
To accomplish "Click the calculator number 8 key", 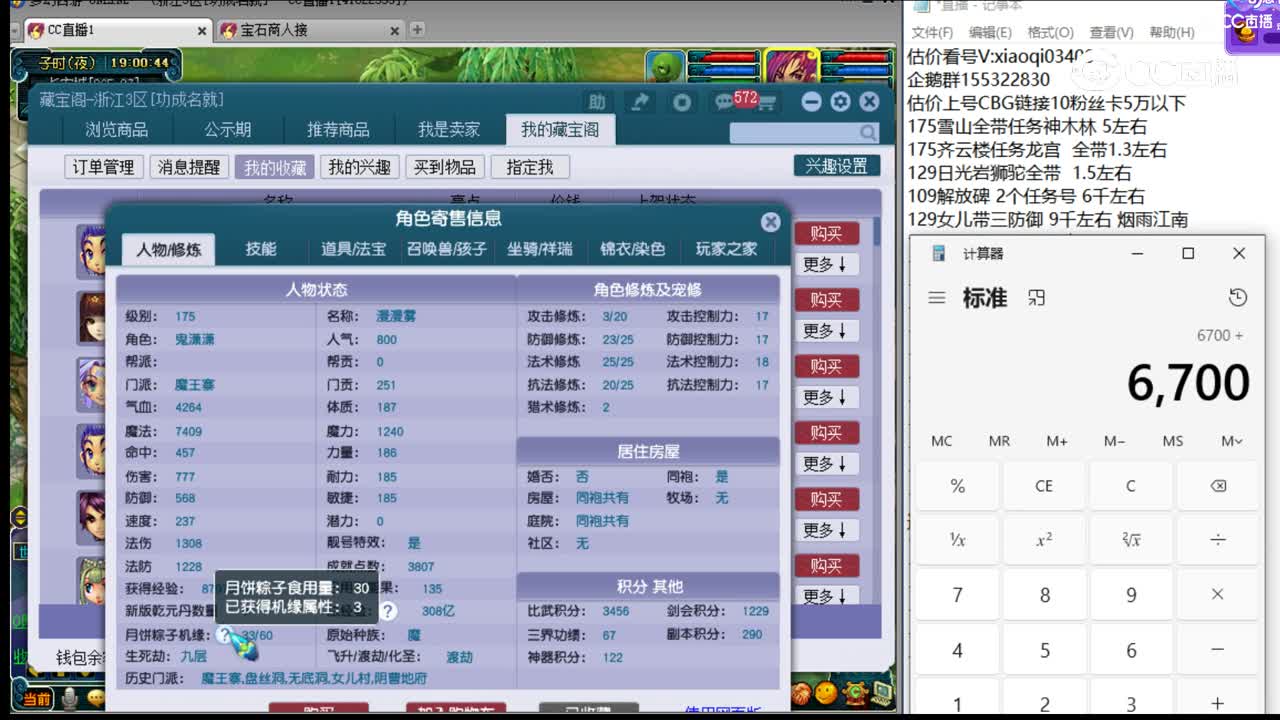I will [x=1044, y=595].
